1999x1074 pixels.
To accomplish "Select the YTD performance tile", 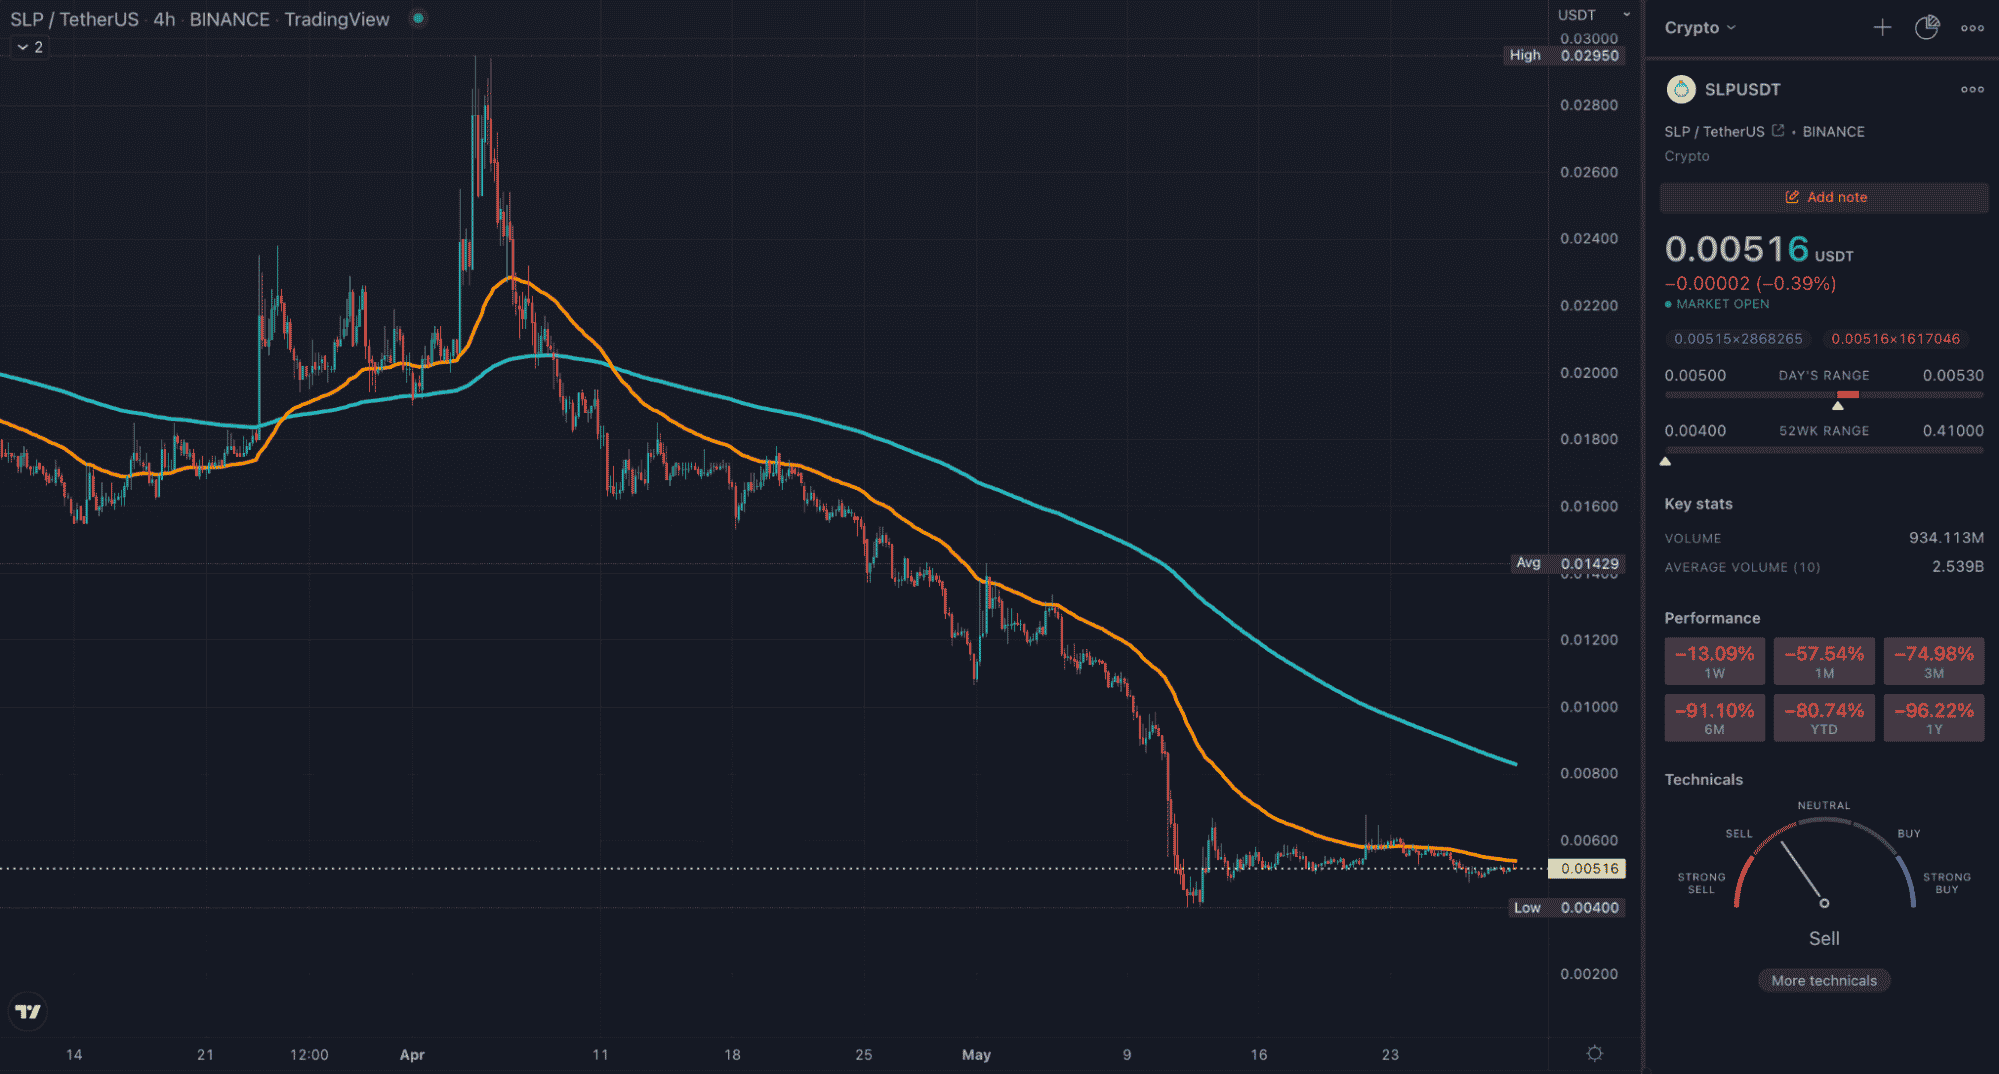I will click(x=1824, y=718).
